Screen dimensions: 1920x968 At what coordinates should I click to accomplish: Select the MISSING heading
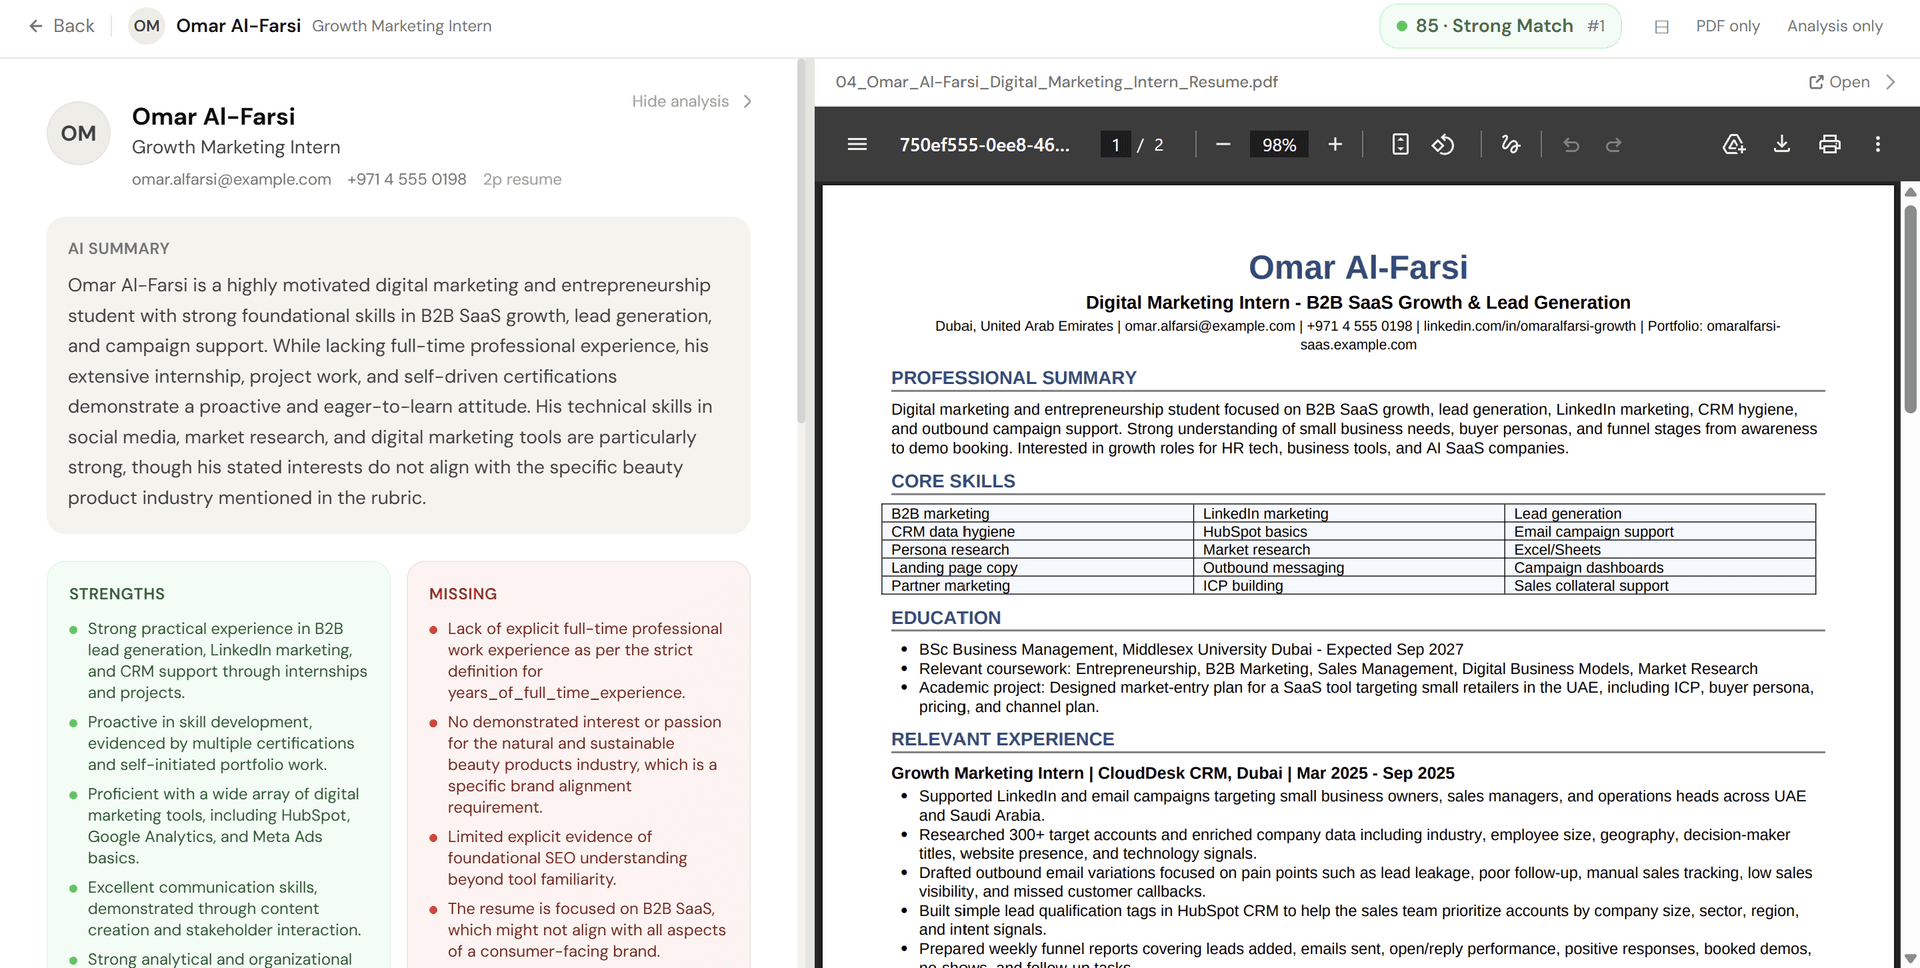pos(463,594)
